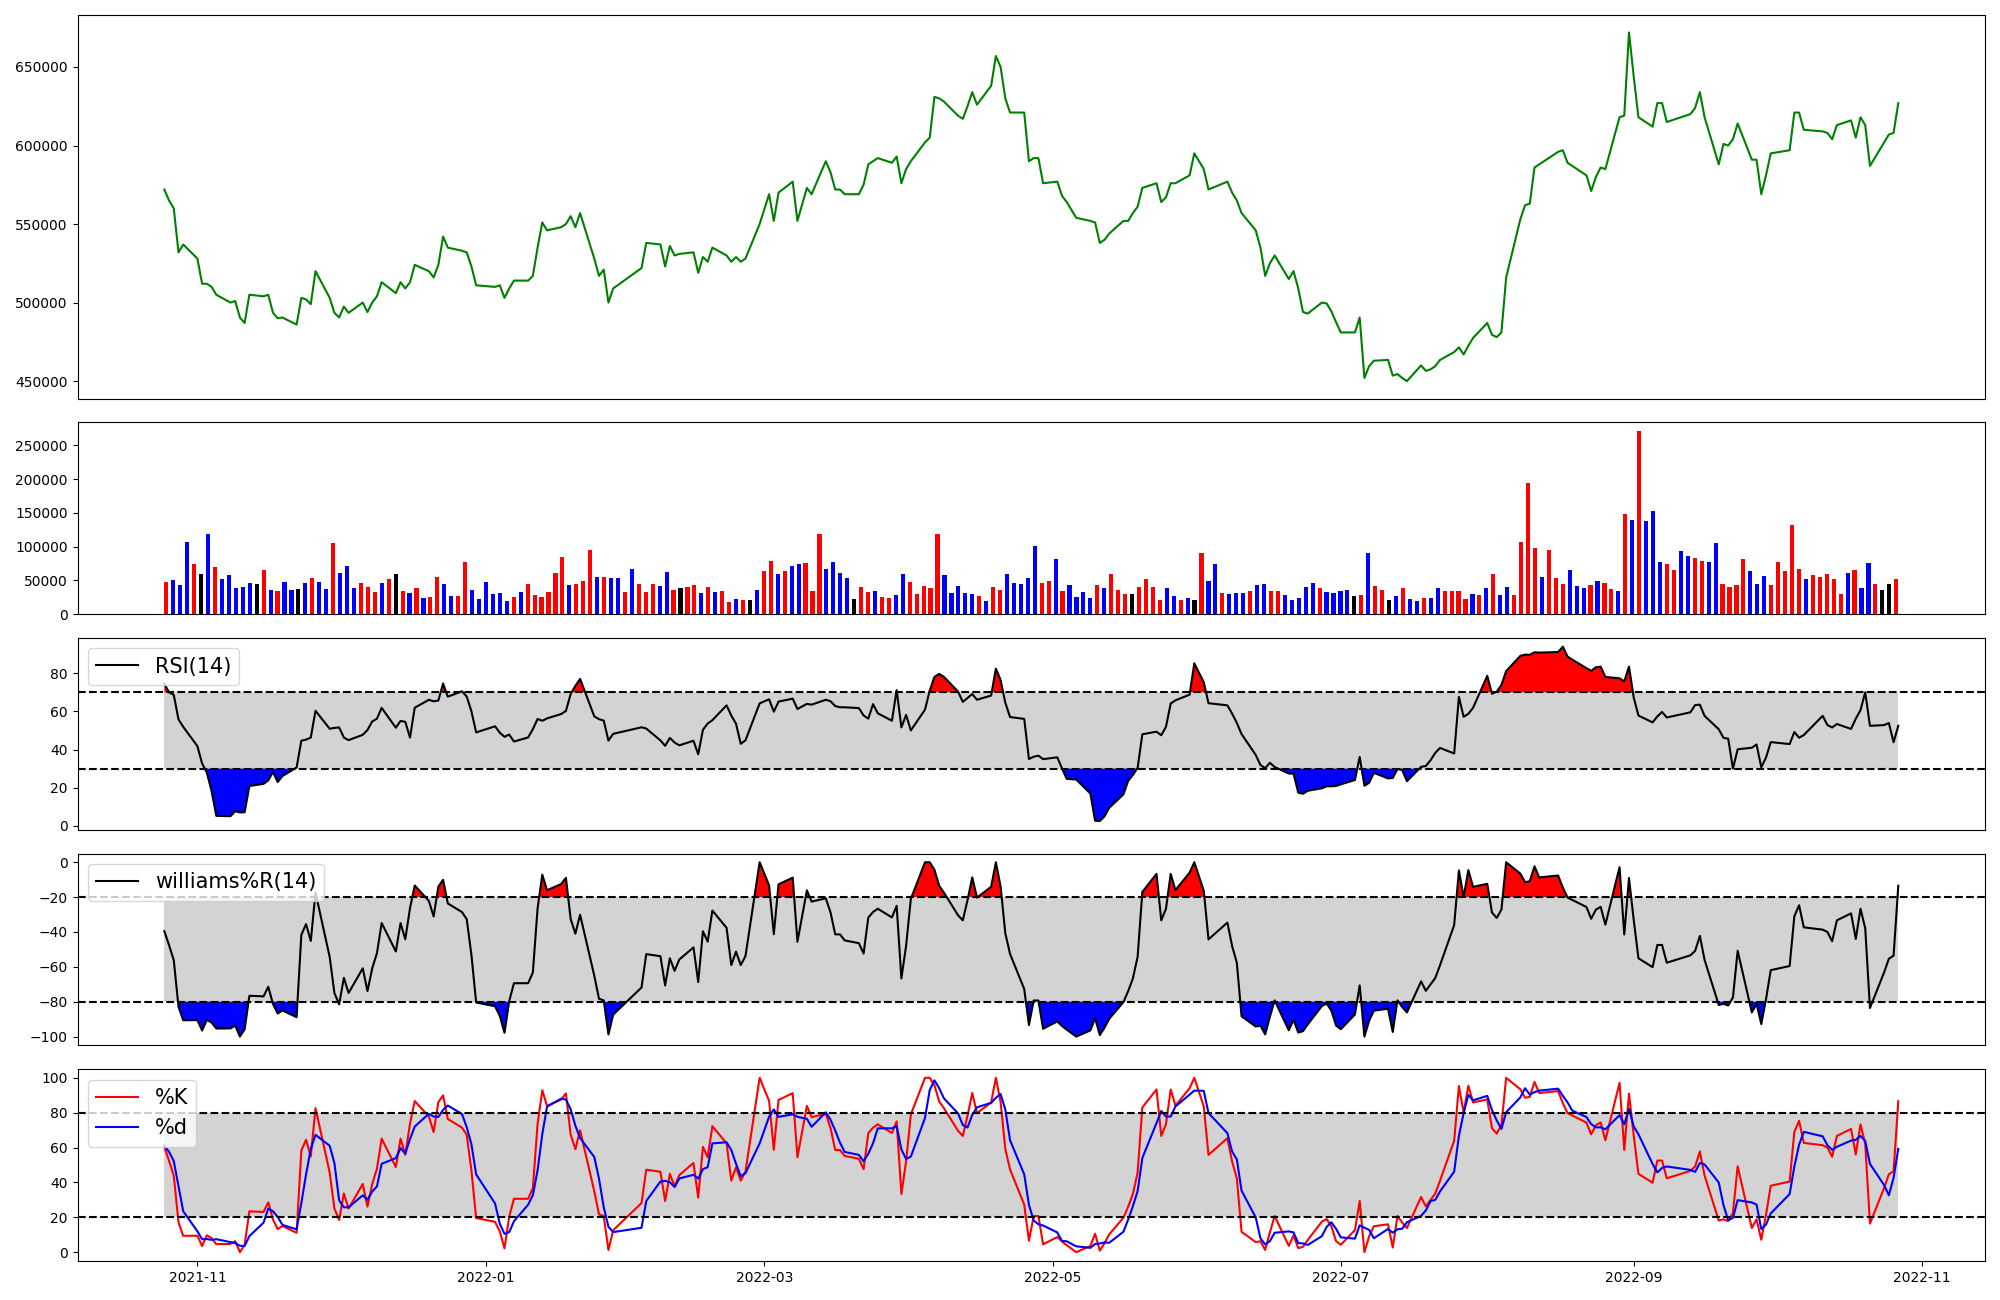Click the williams%R(14) legend label
2000x1300 pixels.
tap(235, 881)
